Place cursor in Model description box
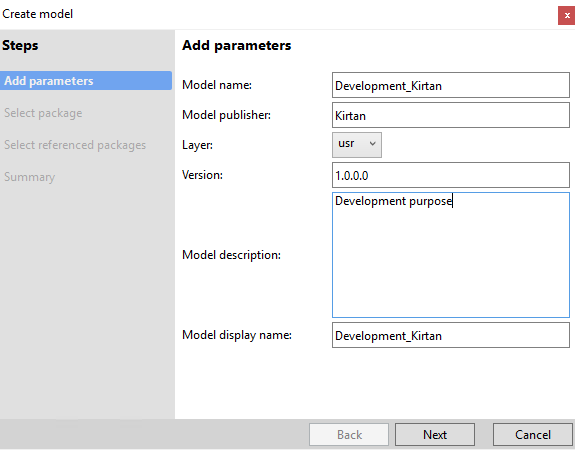Screen dimensions: 575x450 pos(451,255)
